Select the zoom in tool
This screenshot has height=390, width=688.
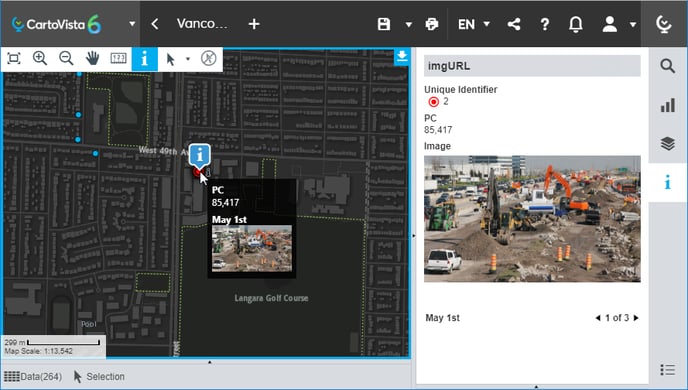coord(40,58)
